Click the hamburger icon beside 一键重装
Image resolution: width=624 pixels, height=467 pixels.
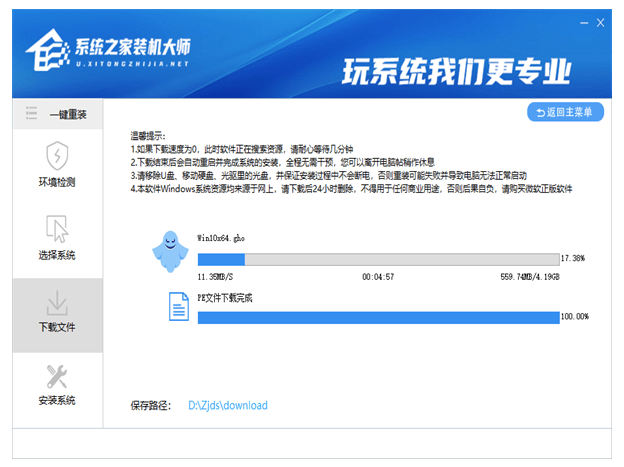pyautogui.click(x=32, y=115)
